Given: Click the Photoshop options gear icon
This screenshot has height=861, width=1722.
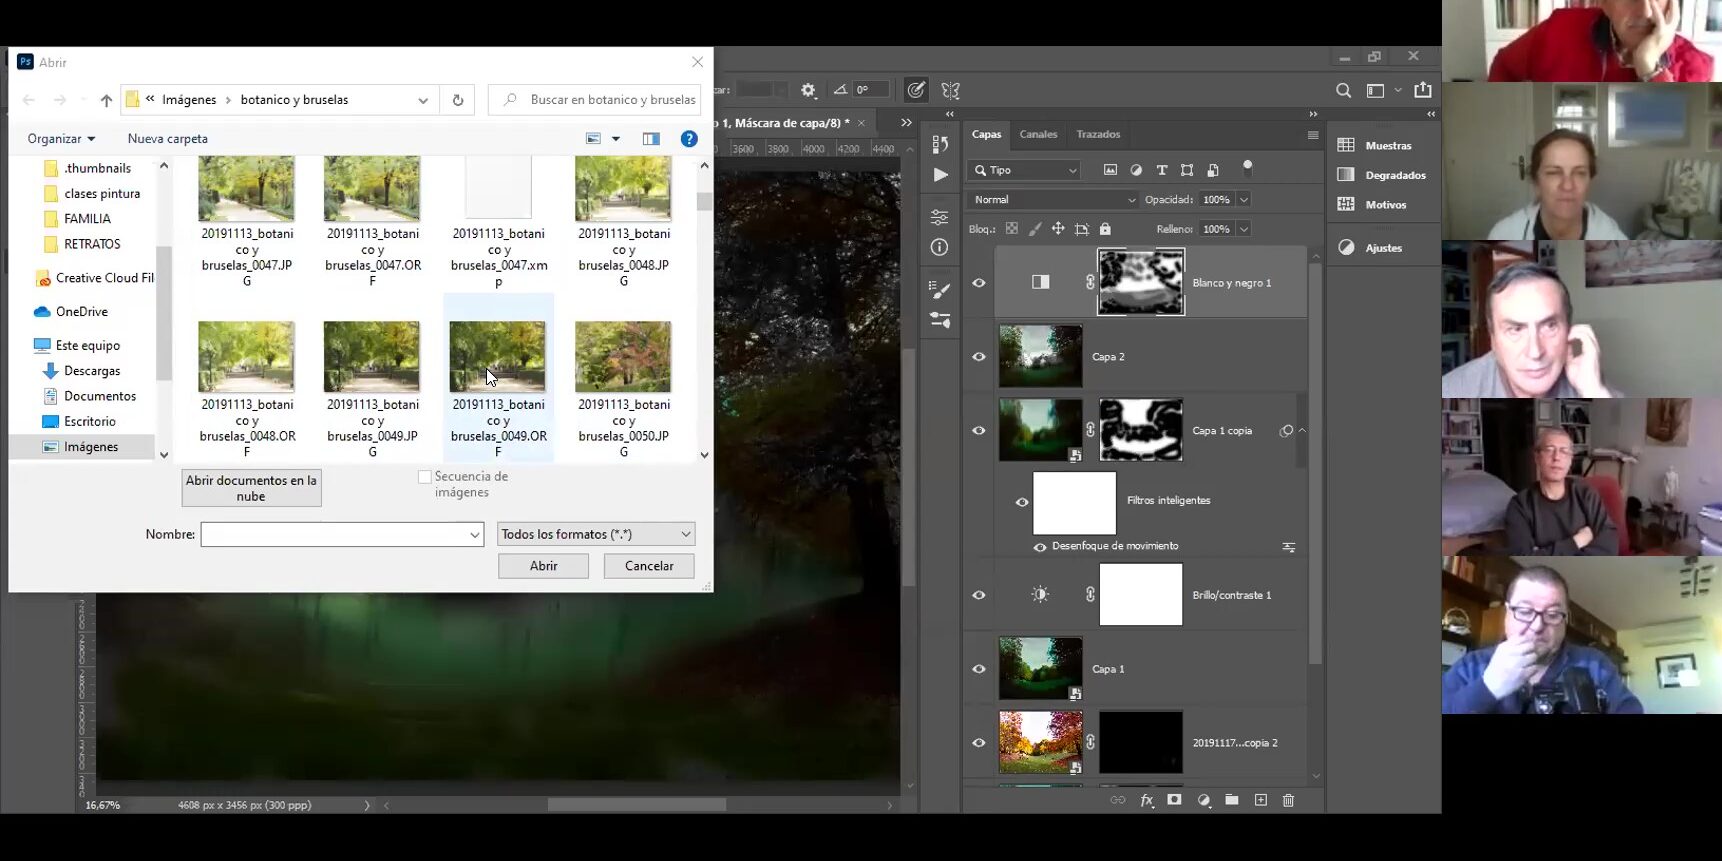Looking at the screenshot, I should click(x=808, y=90).
